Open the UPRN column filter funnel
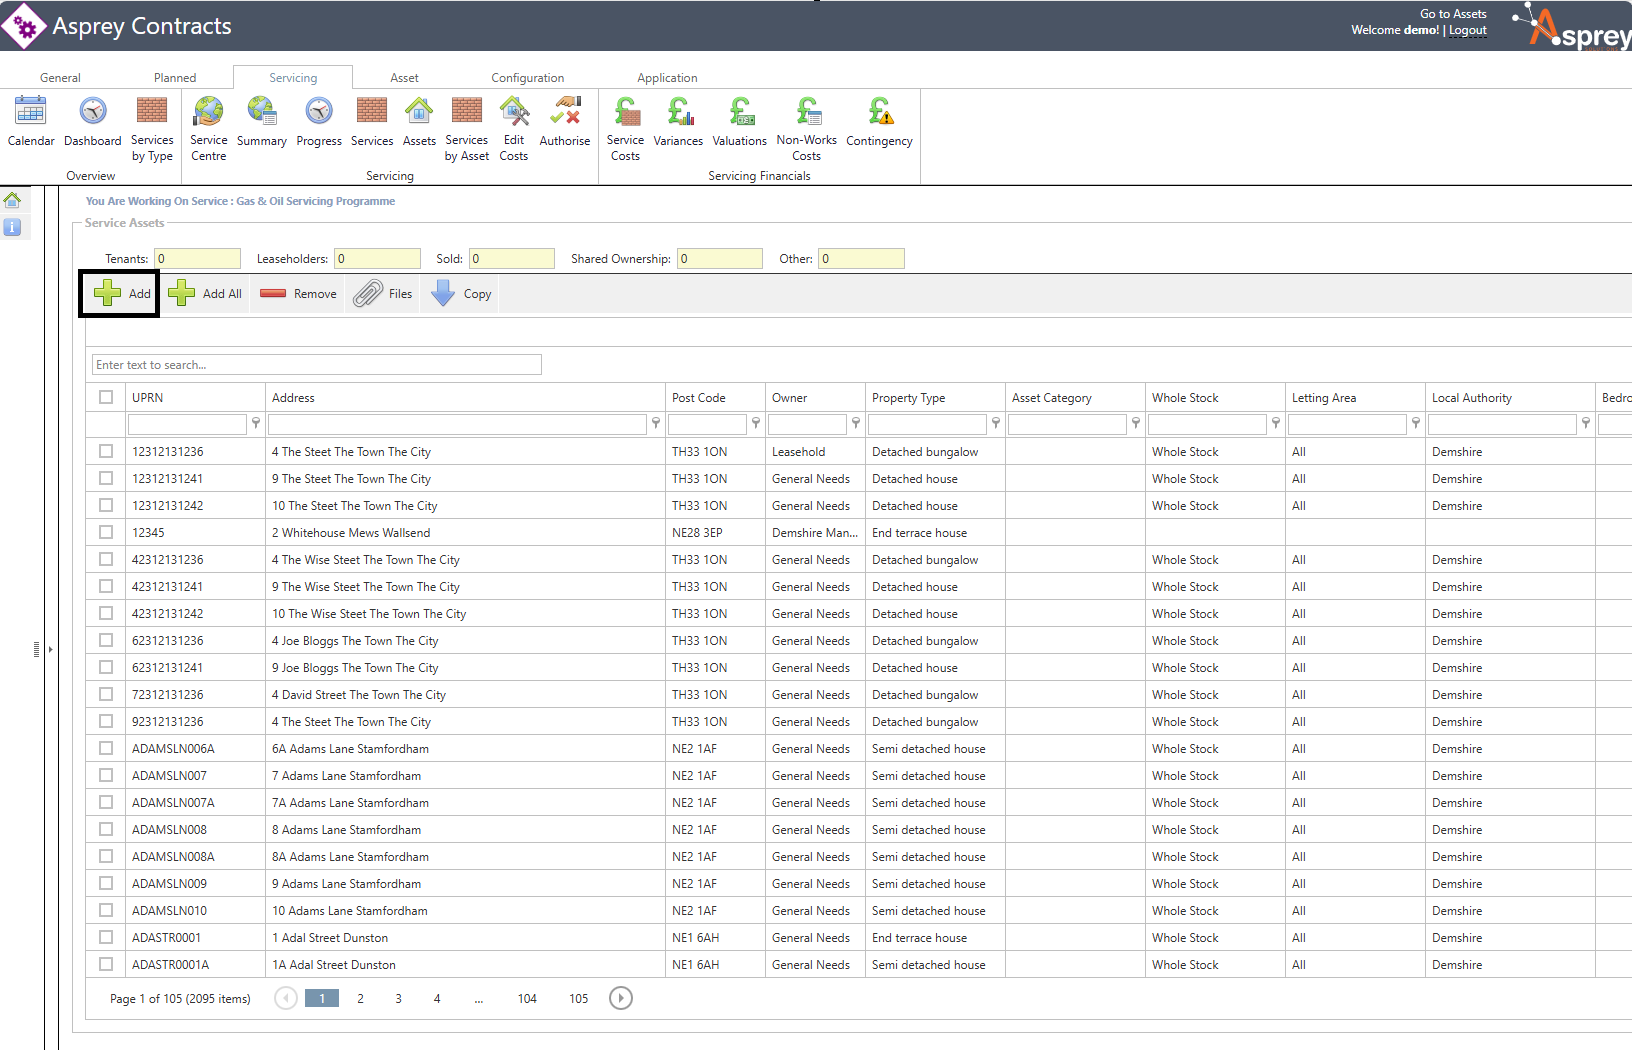Image resolution: width=1632 pixels, height=1050 pixels. (256, 424)
